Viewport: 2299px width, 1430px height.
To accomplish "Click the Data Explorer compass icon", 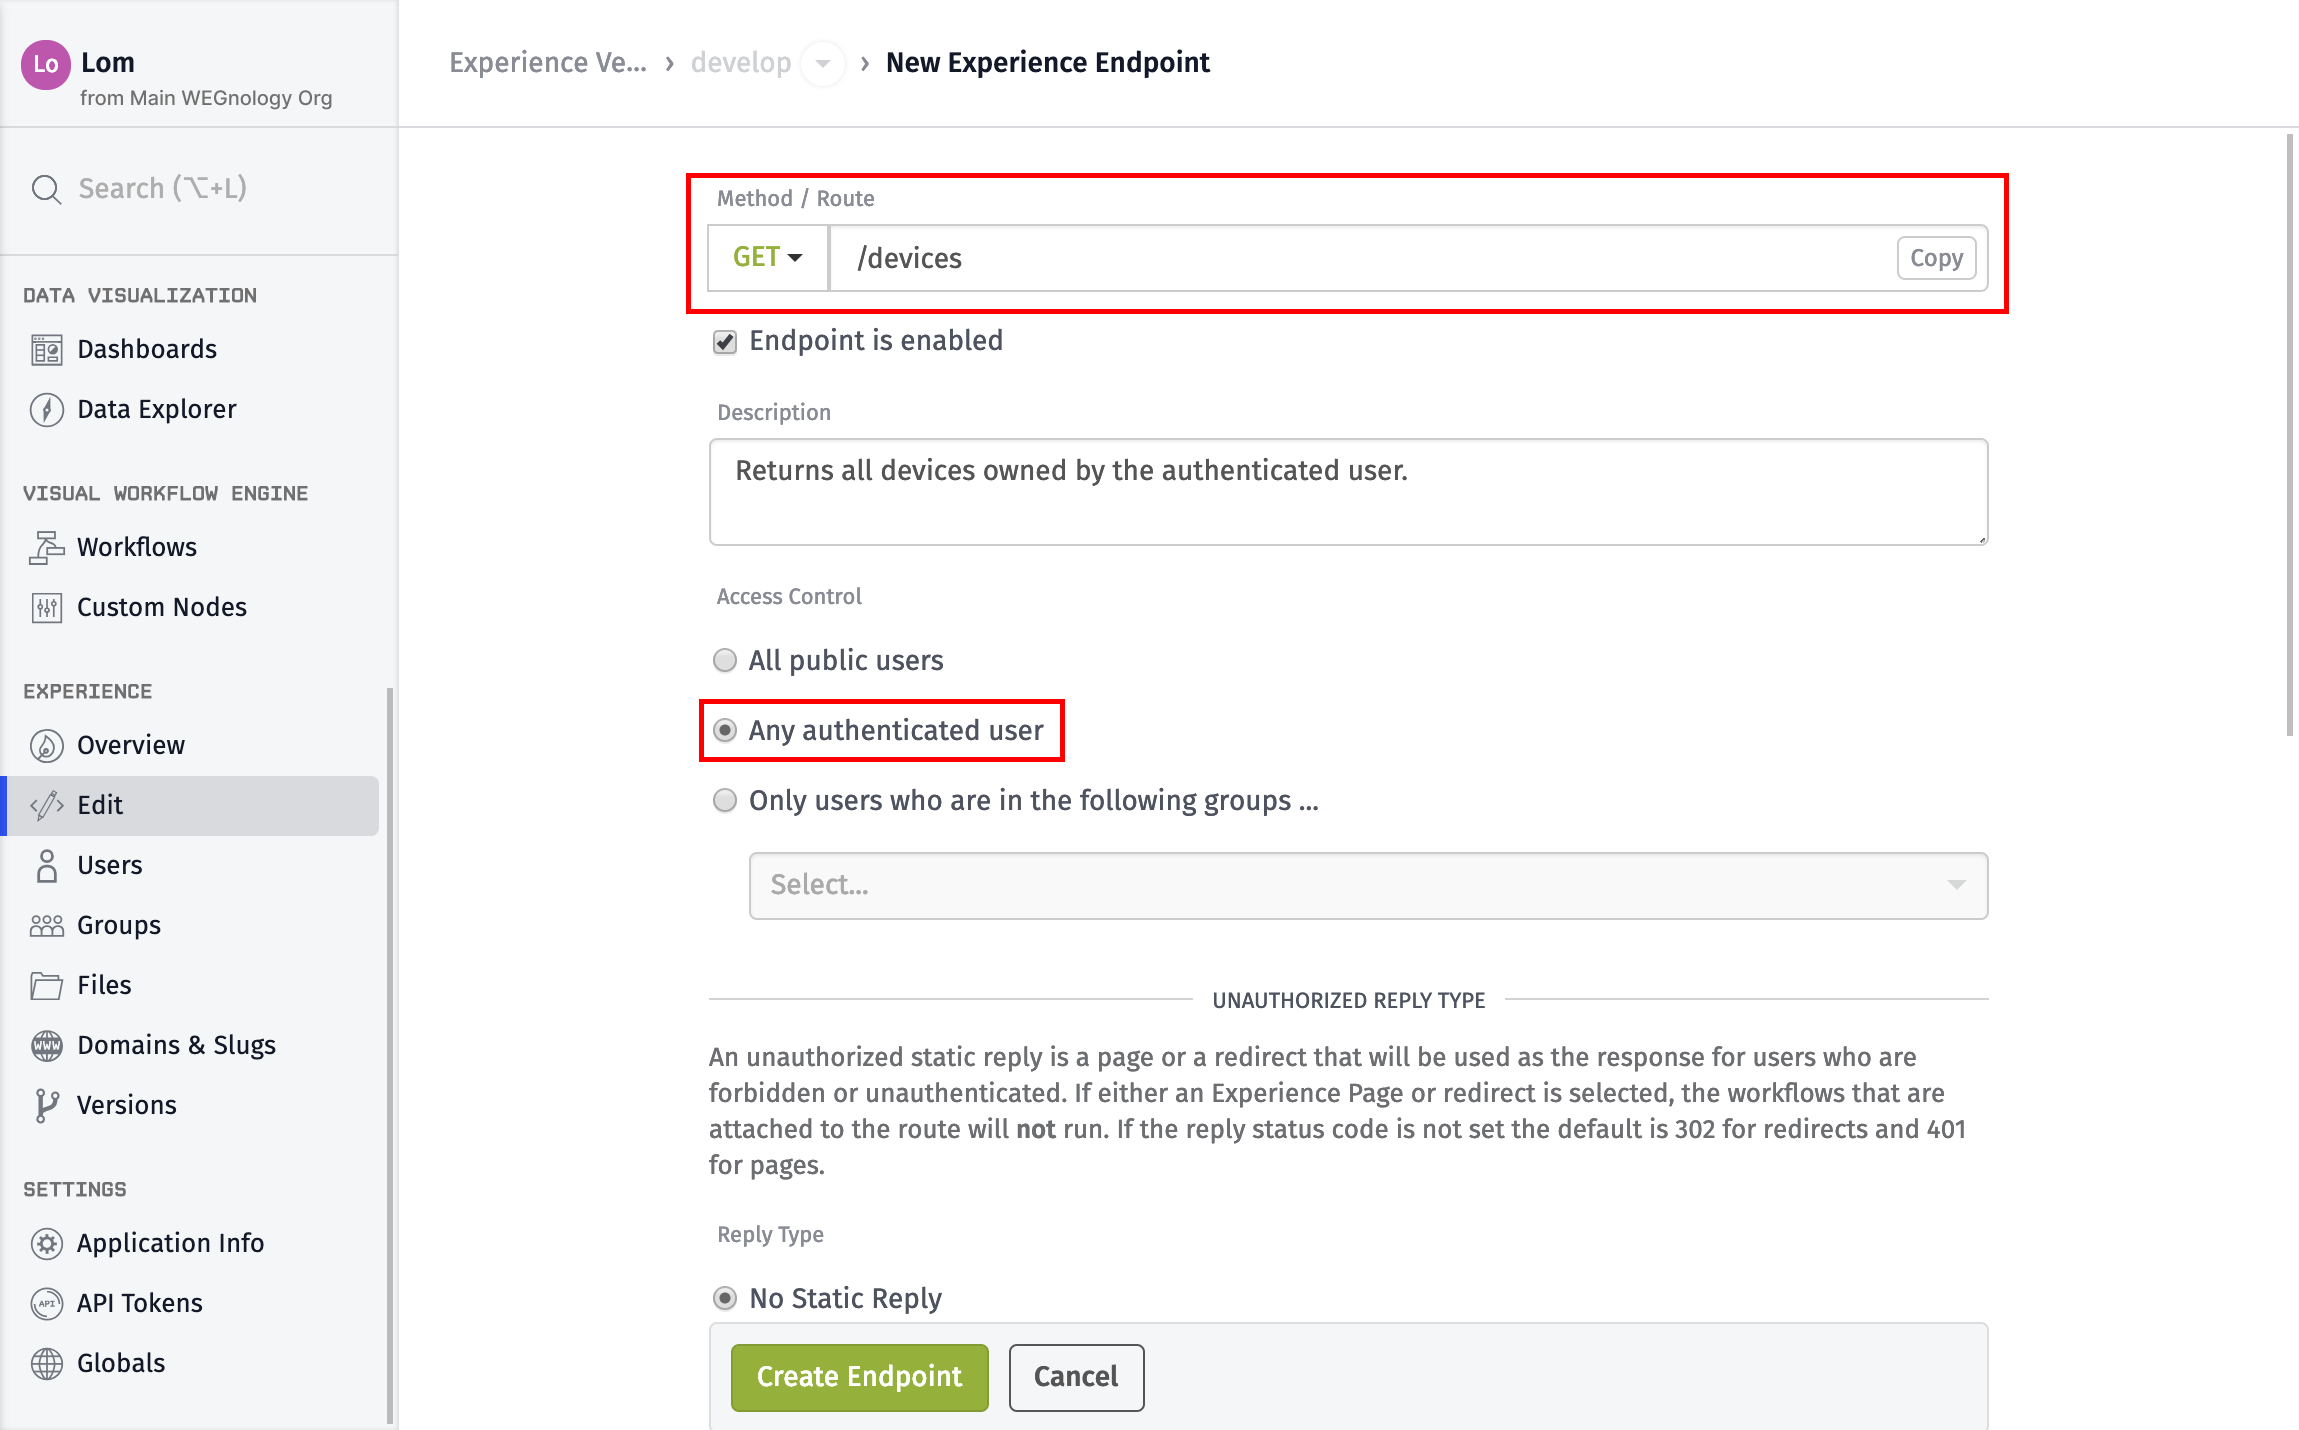I will pyautogui.click(x=46, y=410).
